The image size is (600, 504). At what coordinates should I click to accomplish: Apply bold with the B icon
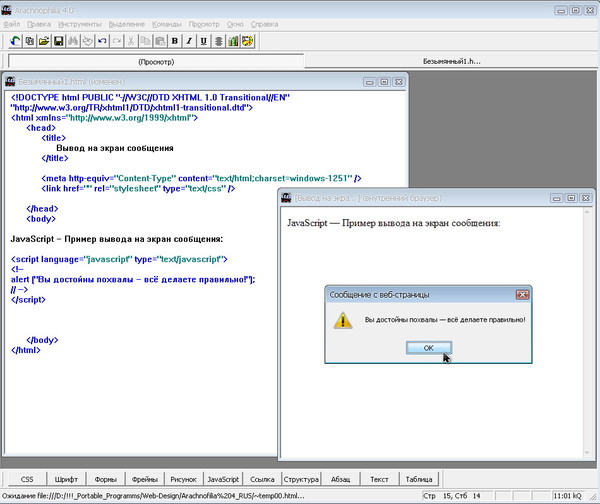click(x=175, y=41)
